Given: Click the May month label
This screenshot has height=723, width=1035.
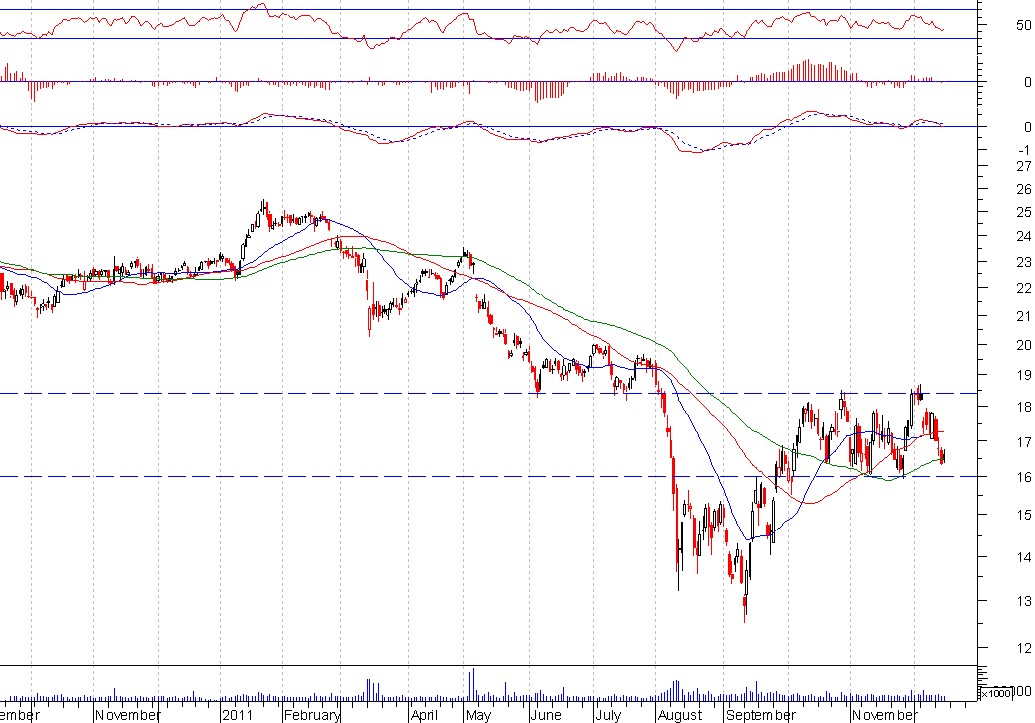Looking at the screenshot, I should click(479, 715).
